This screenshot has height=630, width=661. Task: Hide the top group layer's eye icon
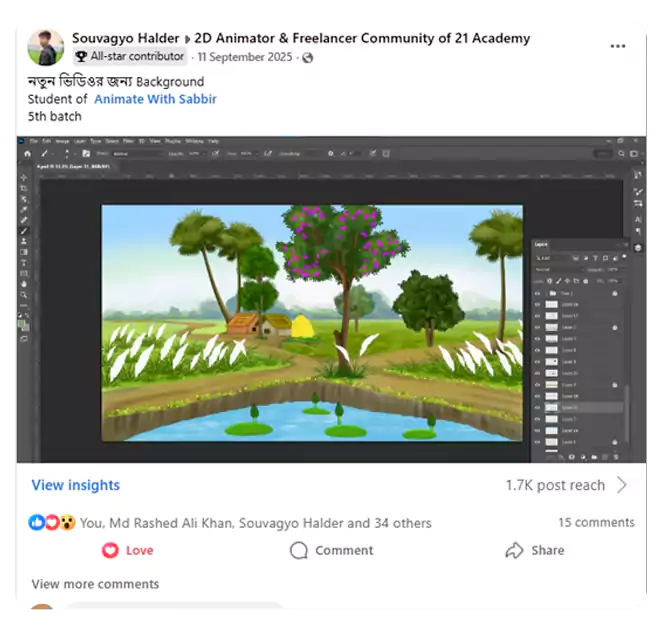click(x=538, y=292)
